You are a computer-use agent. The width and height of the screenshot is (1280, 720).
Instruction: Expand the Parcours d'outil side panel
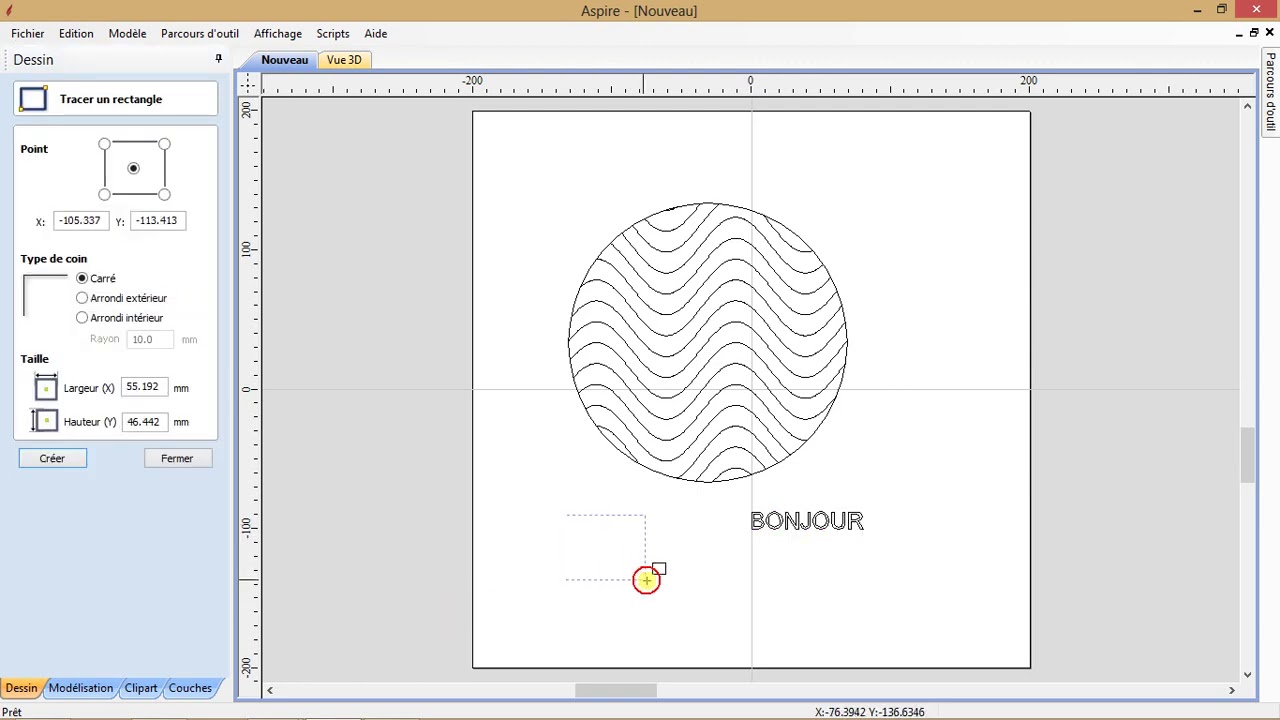[1270, 90]
